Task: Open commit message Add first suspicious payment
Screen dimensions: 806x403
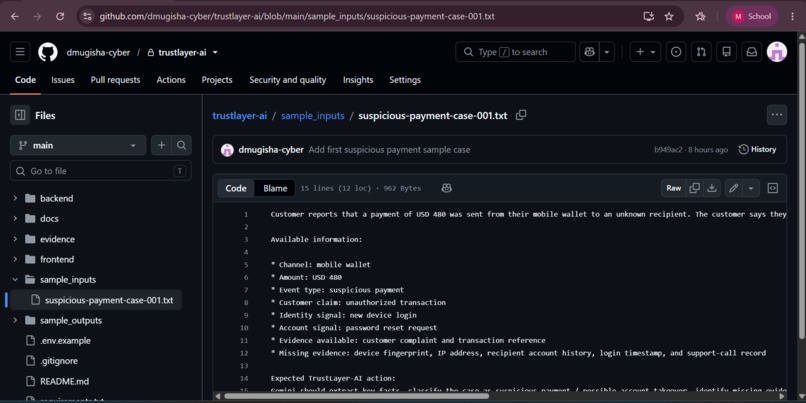Action: pos(389,150)
